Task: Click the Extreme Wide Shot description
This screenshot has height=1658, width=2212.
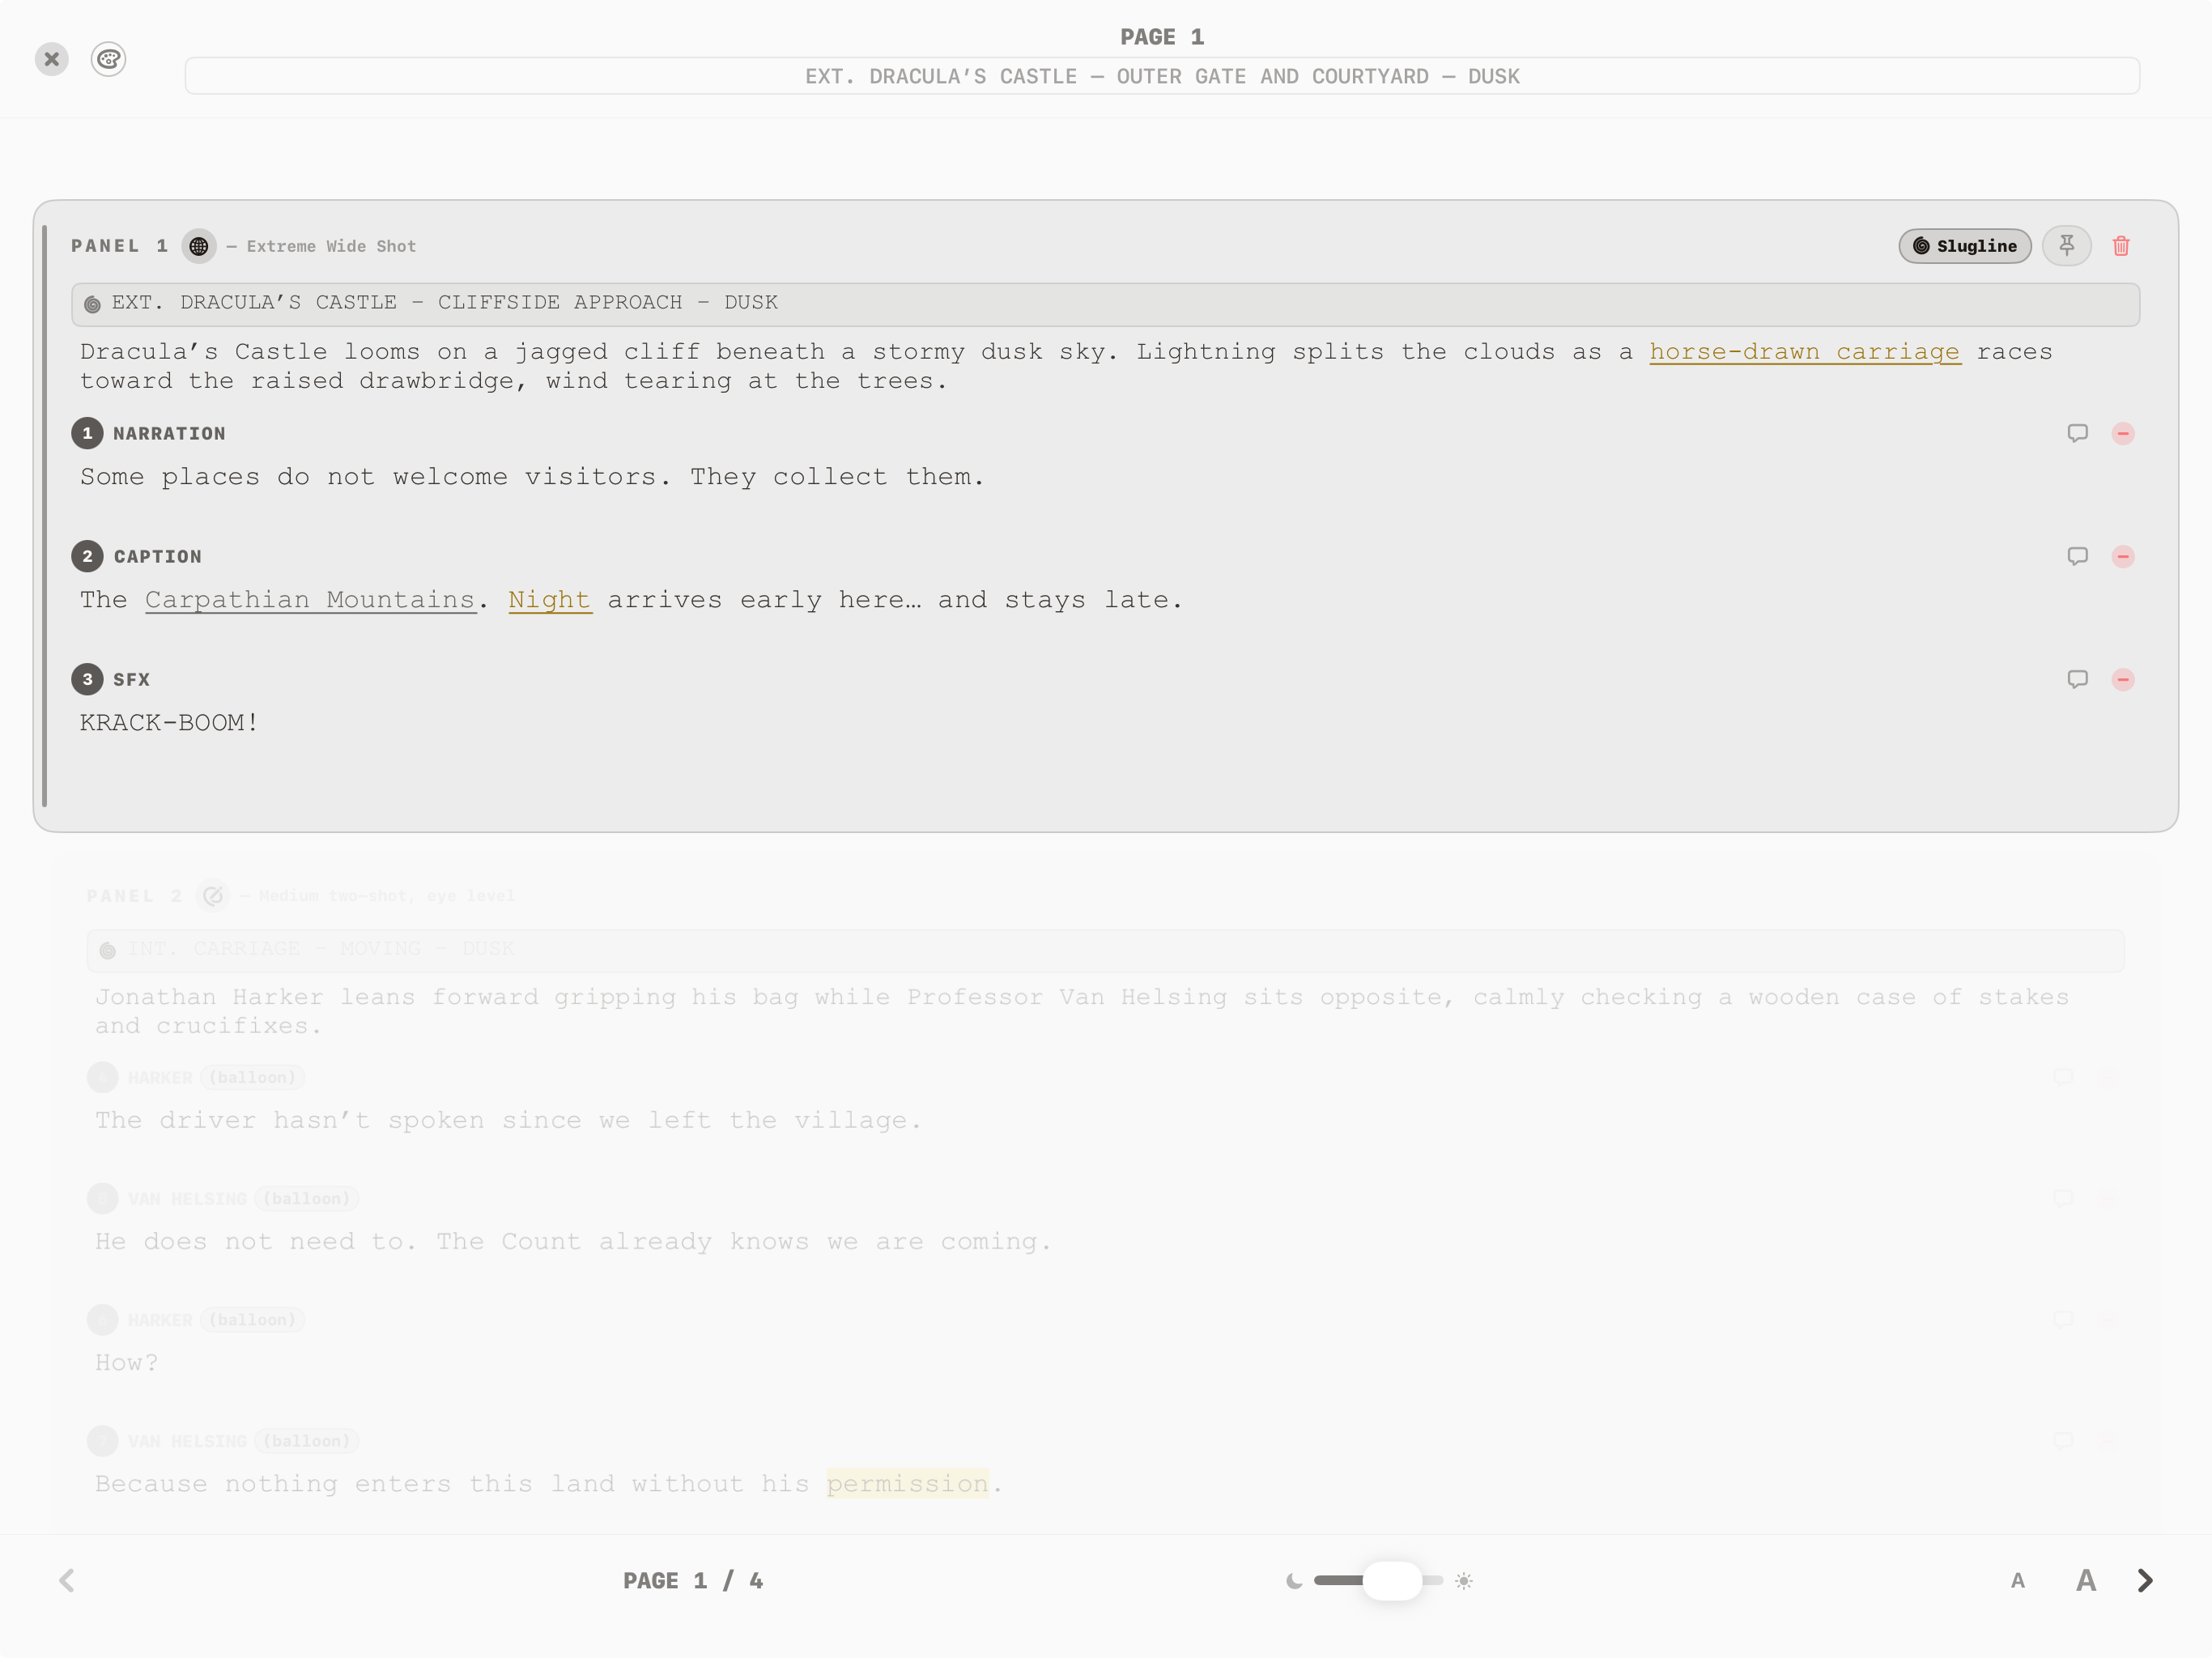Action: pyautogui.click(x=331, y=246)
